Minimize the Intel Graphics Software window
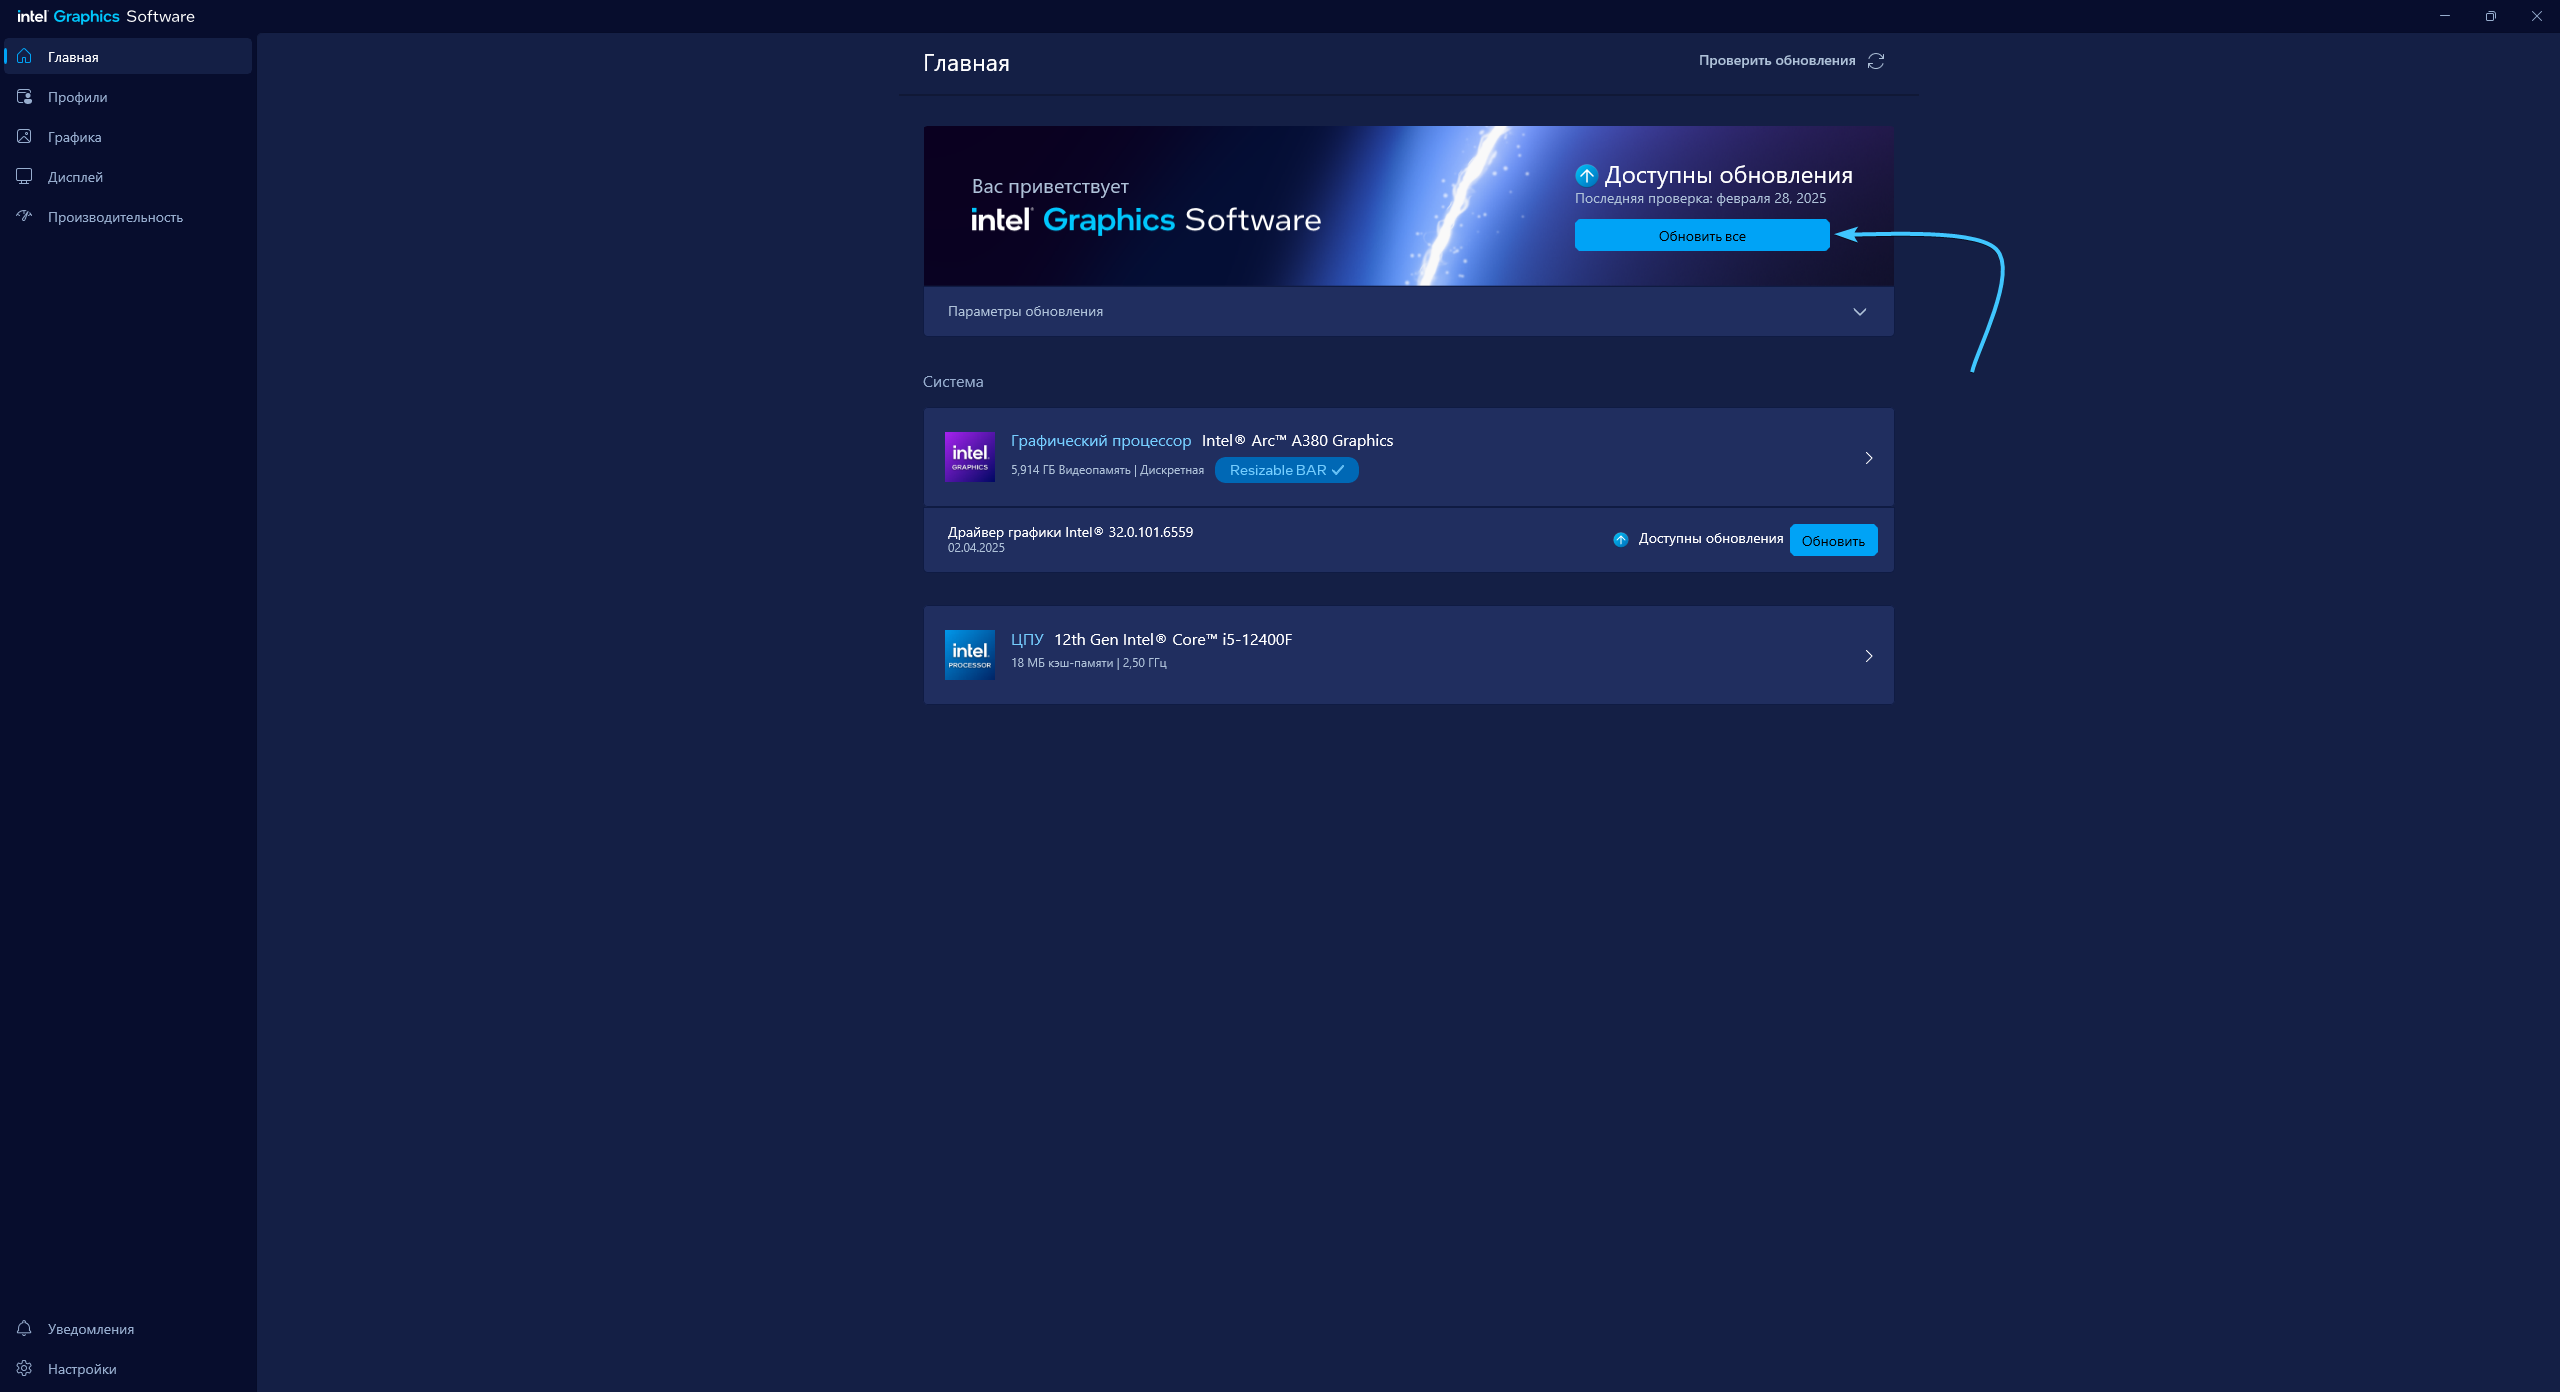This screenshot has width=2560, height=1392. pyautogui.click(x=2445, y=16)
